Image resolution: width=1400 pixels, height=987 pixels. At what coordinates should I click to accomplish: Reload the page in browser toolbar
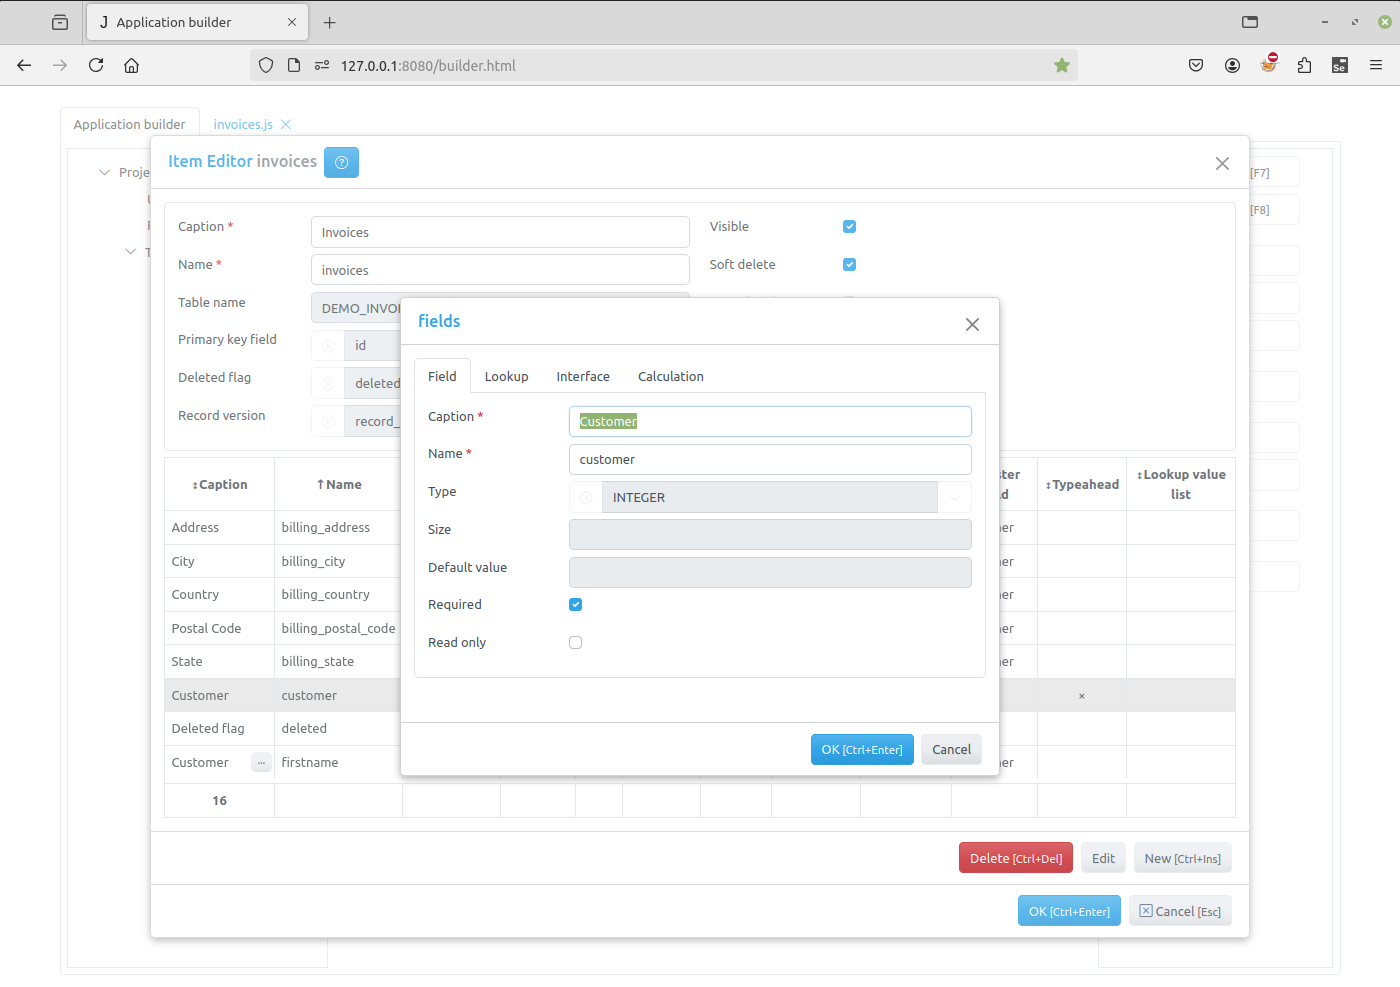pos(96,66)
